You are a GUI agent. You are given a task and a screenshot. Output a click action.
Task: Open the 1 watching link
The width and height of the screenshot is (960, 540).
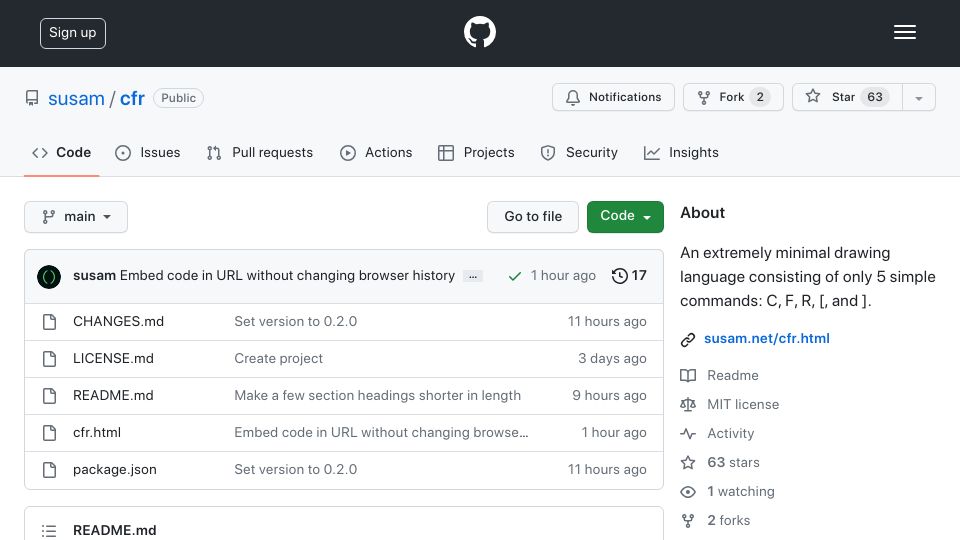click(741, 492)
